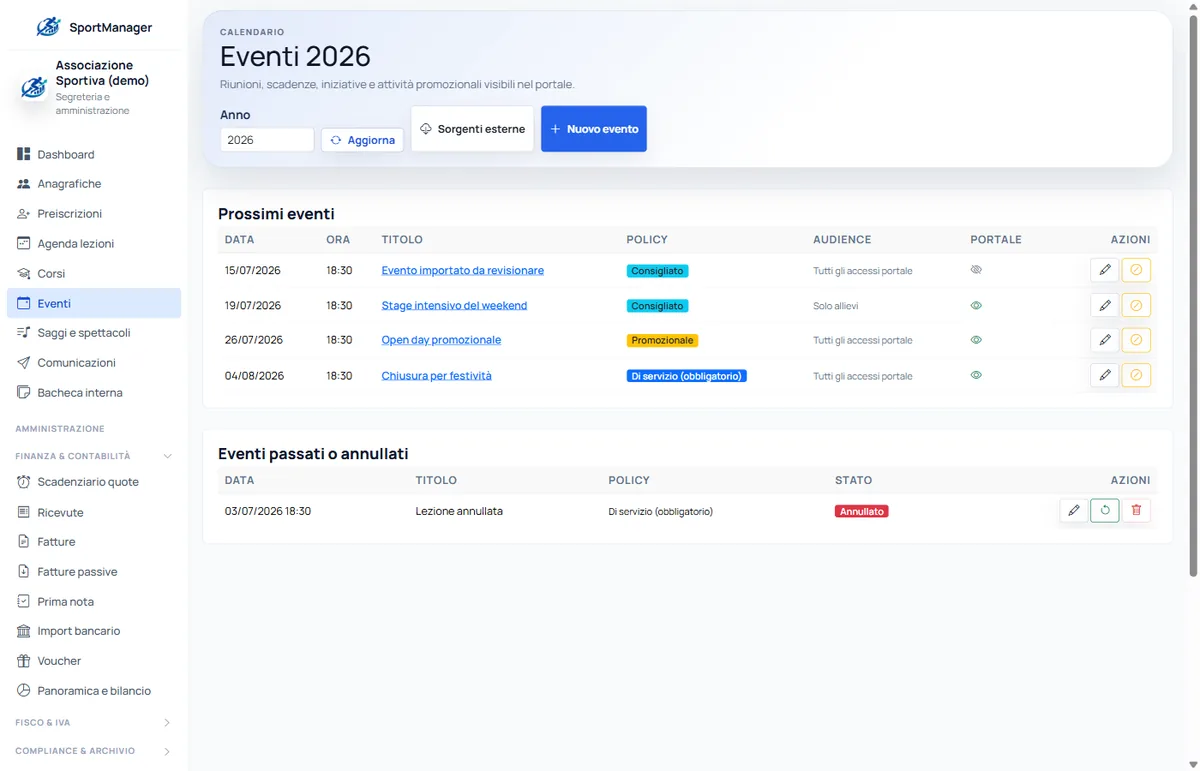Open Panoramica e bilancio
This screenshot has height=771, width=1200.
[94, 691]
